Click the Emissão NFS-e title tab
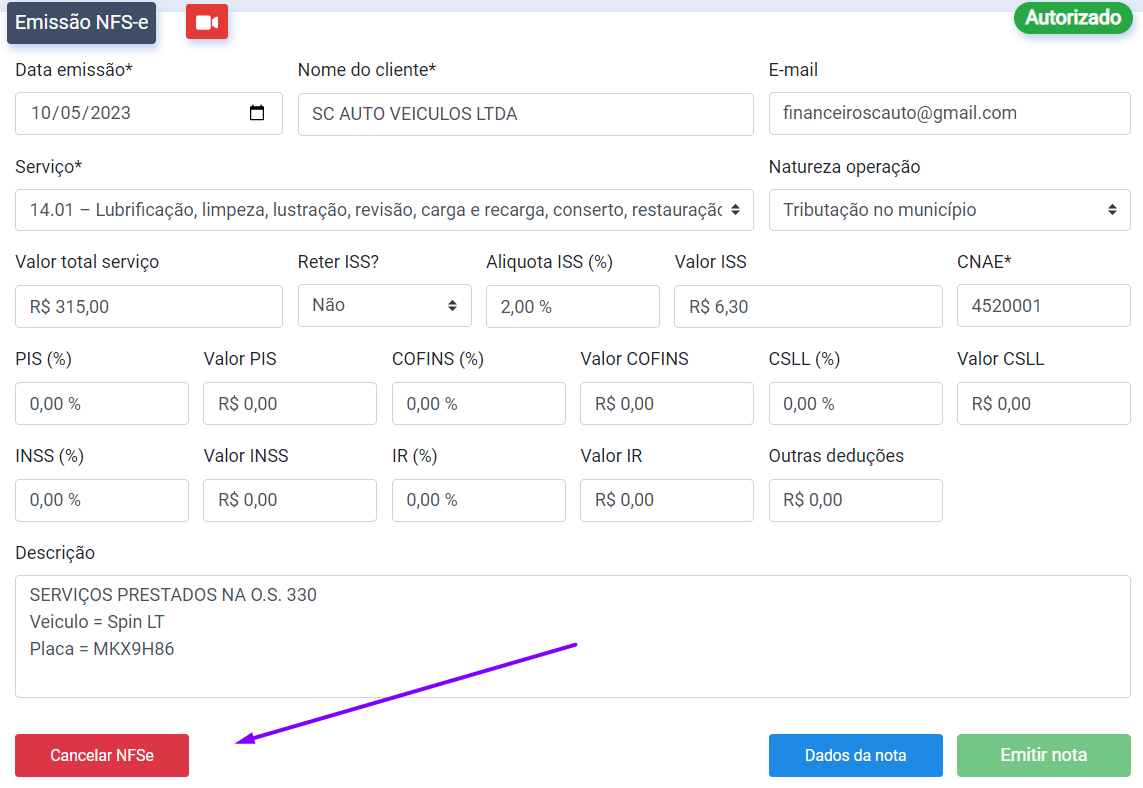1143x788 pixels. (81, 22)
